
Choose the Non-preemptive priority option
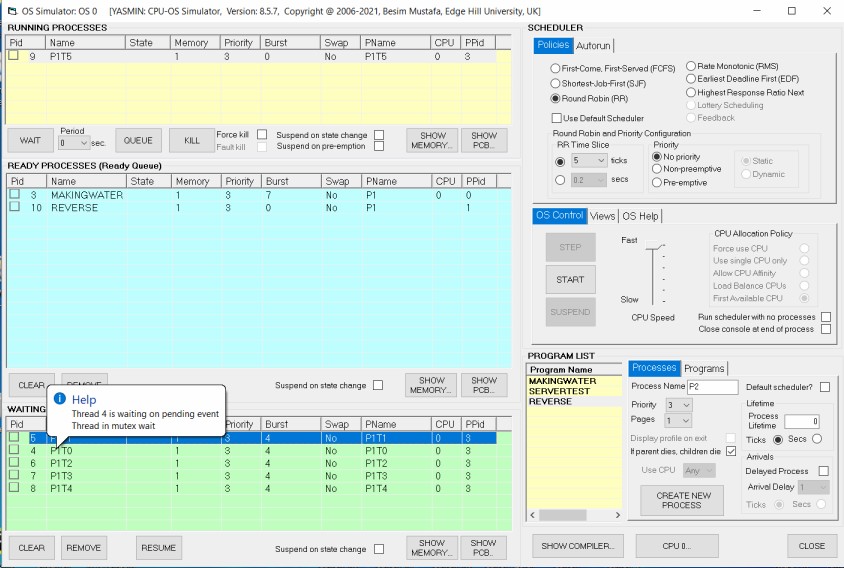pyautogui.click(x=657, y=169)
